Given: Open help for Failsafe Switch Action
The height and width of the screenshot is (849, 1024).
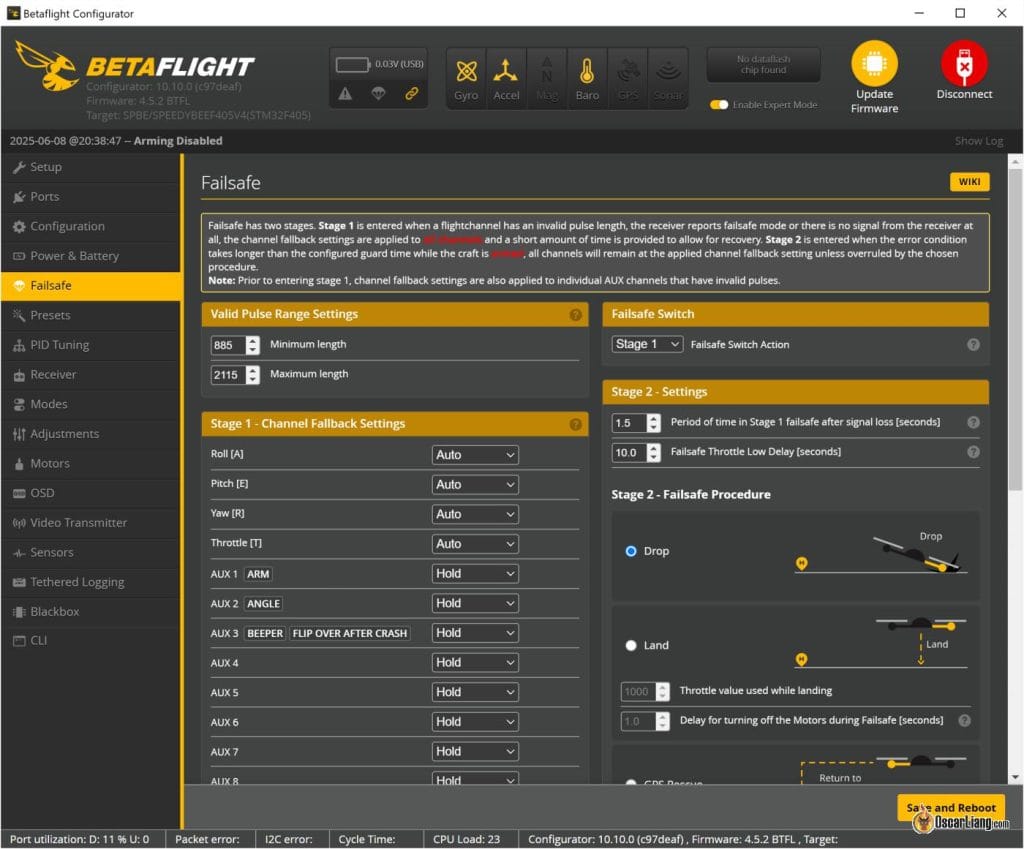Looking at the screenshot, I should point(973,345).
